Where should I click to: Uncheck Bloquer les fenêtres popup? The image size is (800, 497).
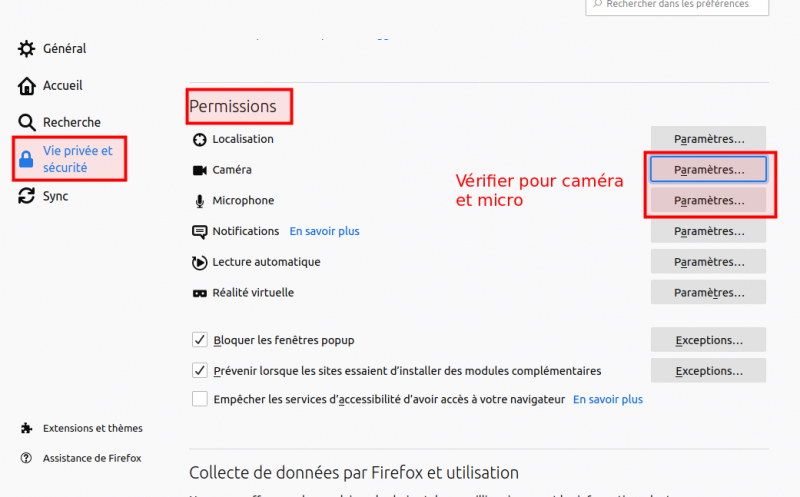(x=200, y=340)
